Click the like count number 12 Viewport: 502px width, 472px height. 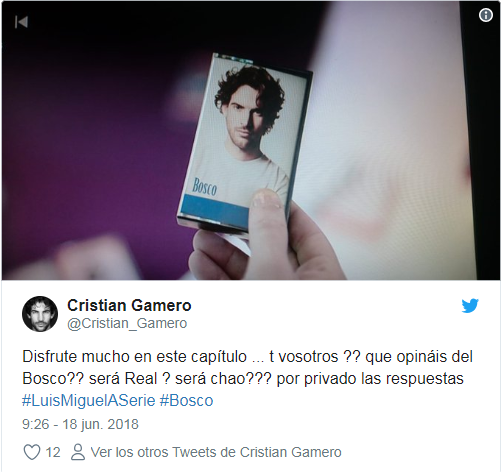[x=53, y=452]
